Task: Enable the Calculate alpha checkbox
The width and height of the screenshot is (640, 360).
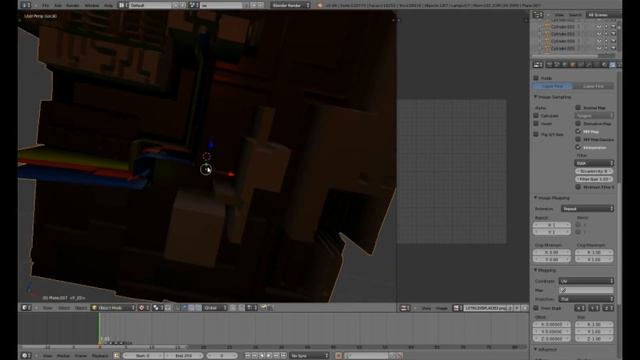Action: 536,116
